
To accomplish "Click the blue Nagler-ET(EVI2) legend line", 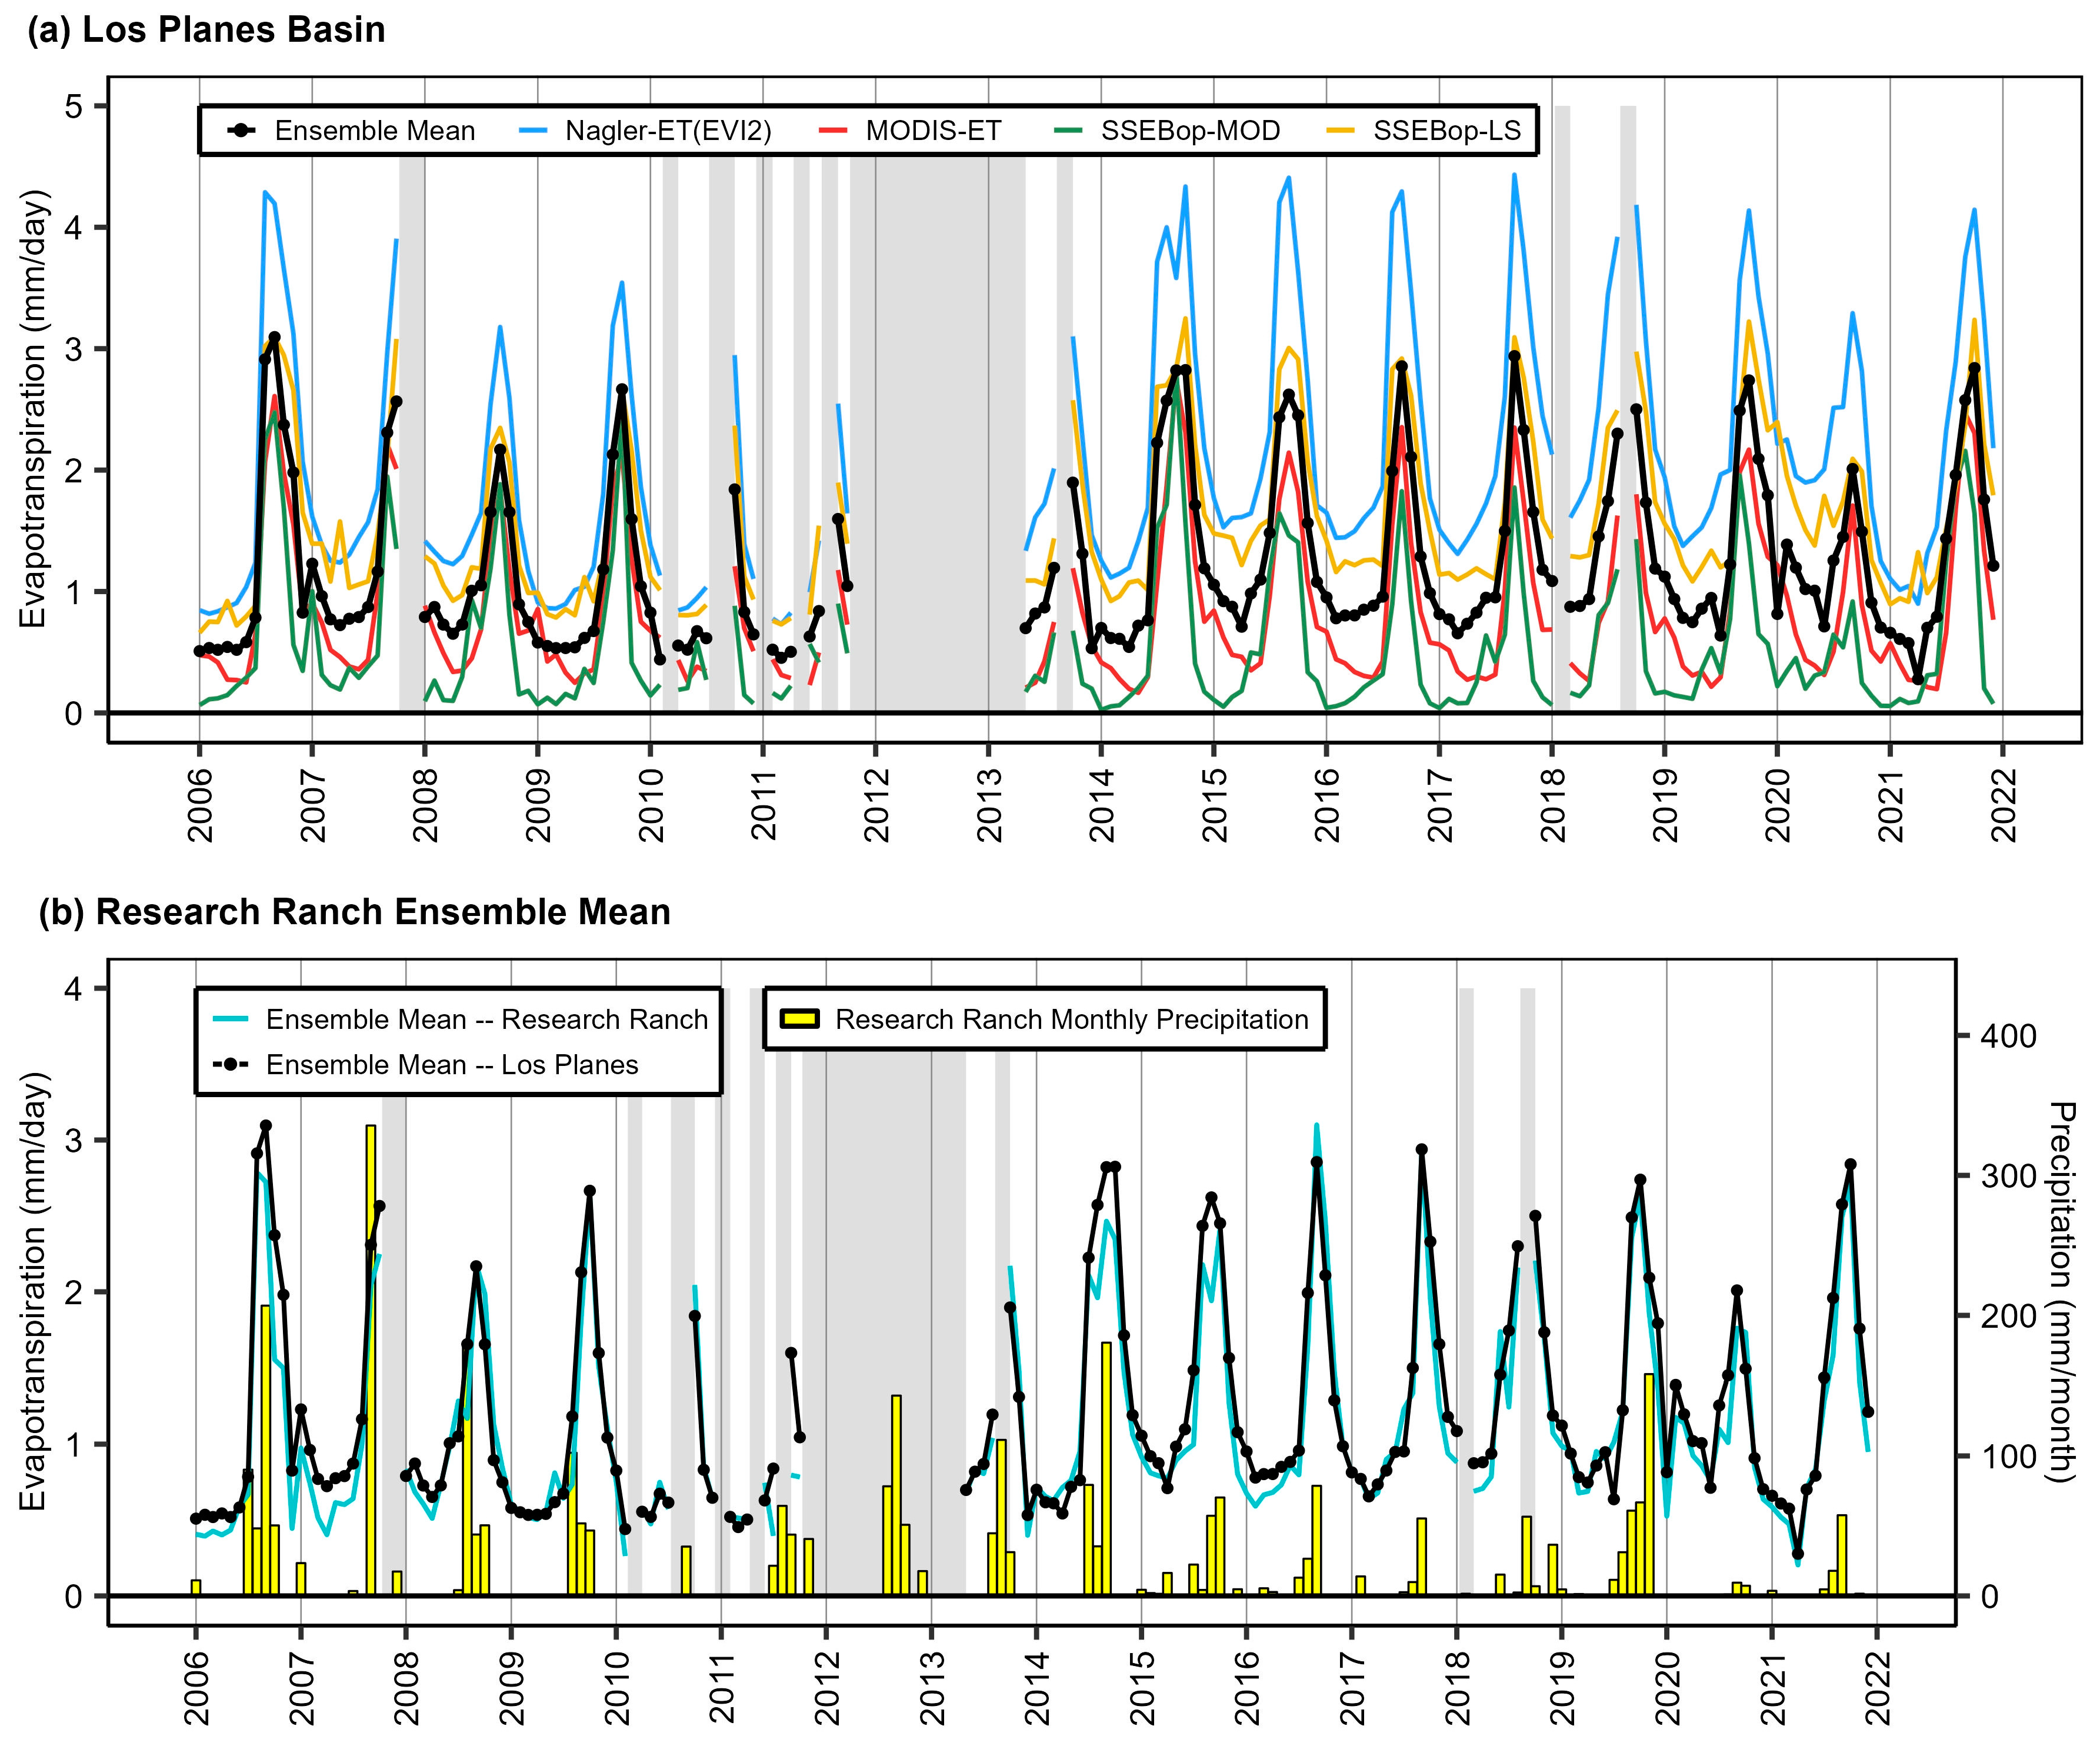I will tap(534, 131).
